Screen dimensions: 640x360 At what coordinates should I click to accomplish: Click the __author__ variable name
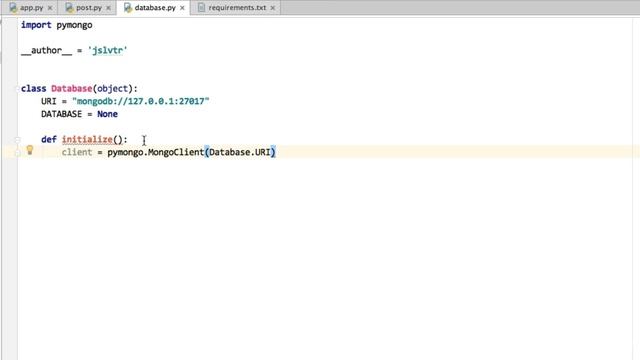point(46,51)
